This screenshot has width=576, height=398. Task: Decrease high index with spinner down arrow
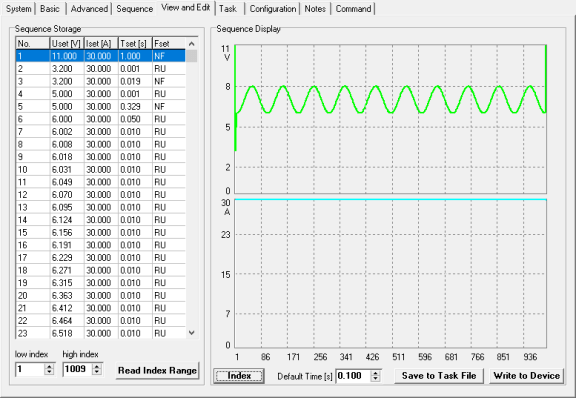point(97,372)
